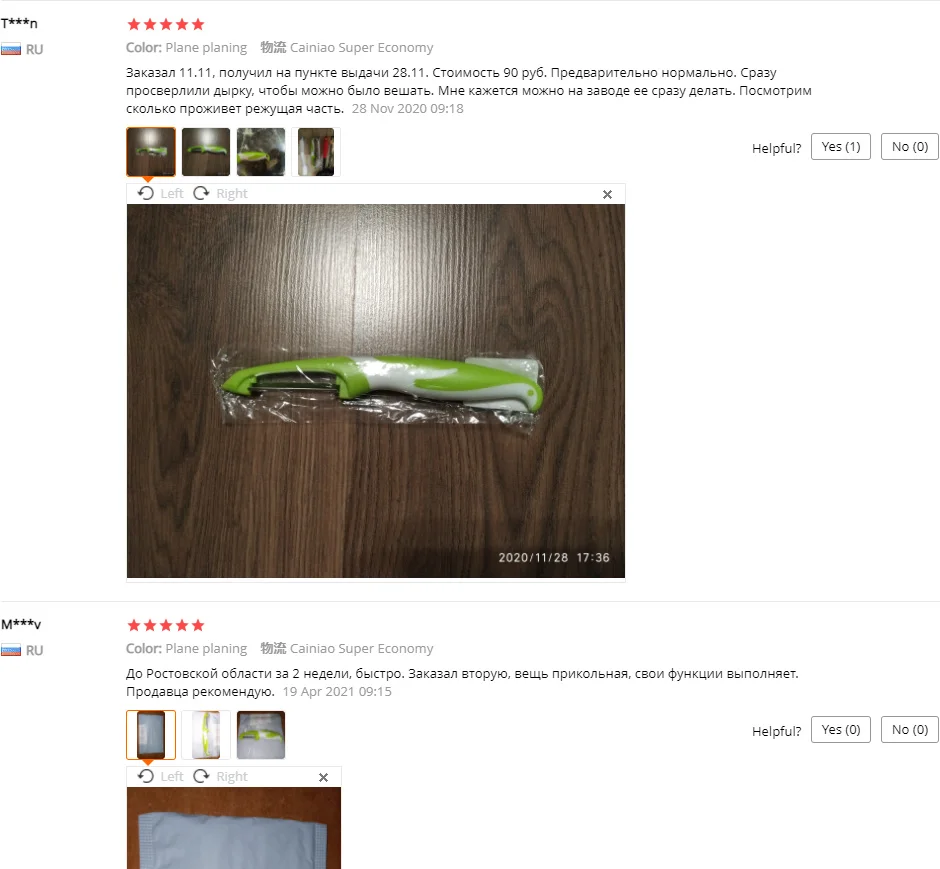This screenshot has width=940, height=869.
Task: Select the first selected thumbnail in T***n's review
Action: (x=151, y=152)
